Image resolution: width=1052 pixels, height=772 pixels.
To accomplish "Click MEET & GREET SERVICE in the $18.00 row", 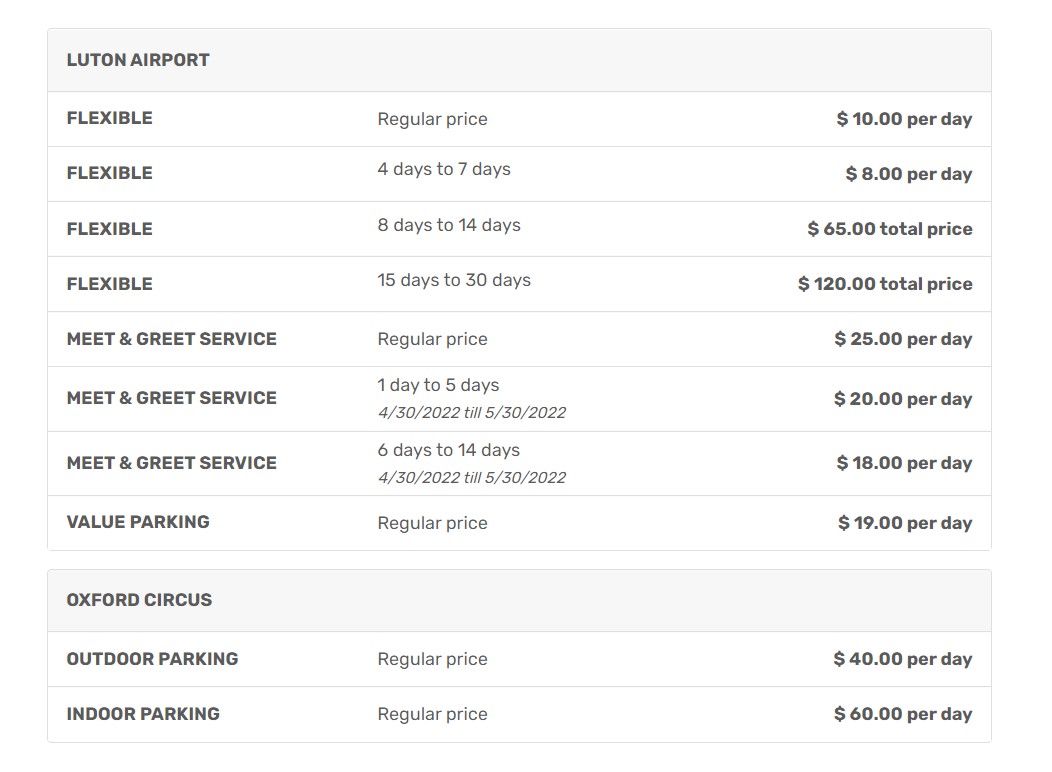I will [x=171, y=463].
